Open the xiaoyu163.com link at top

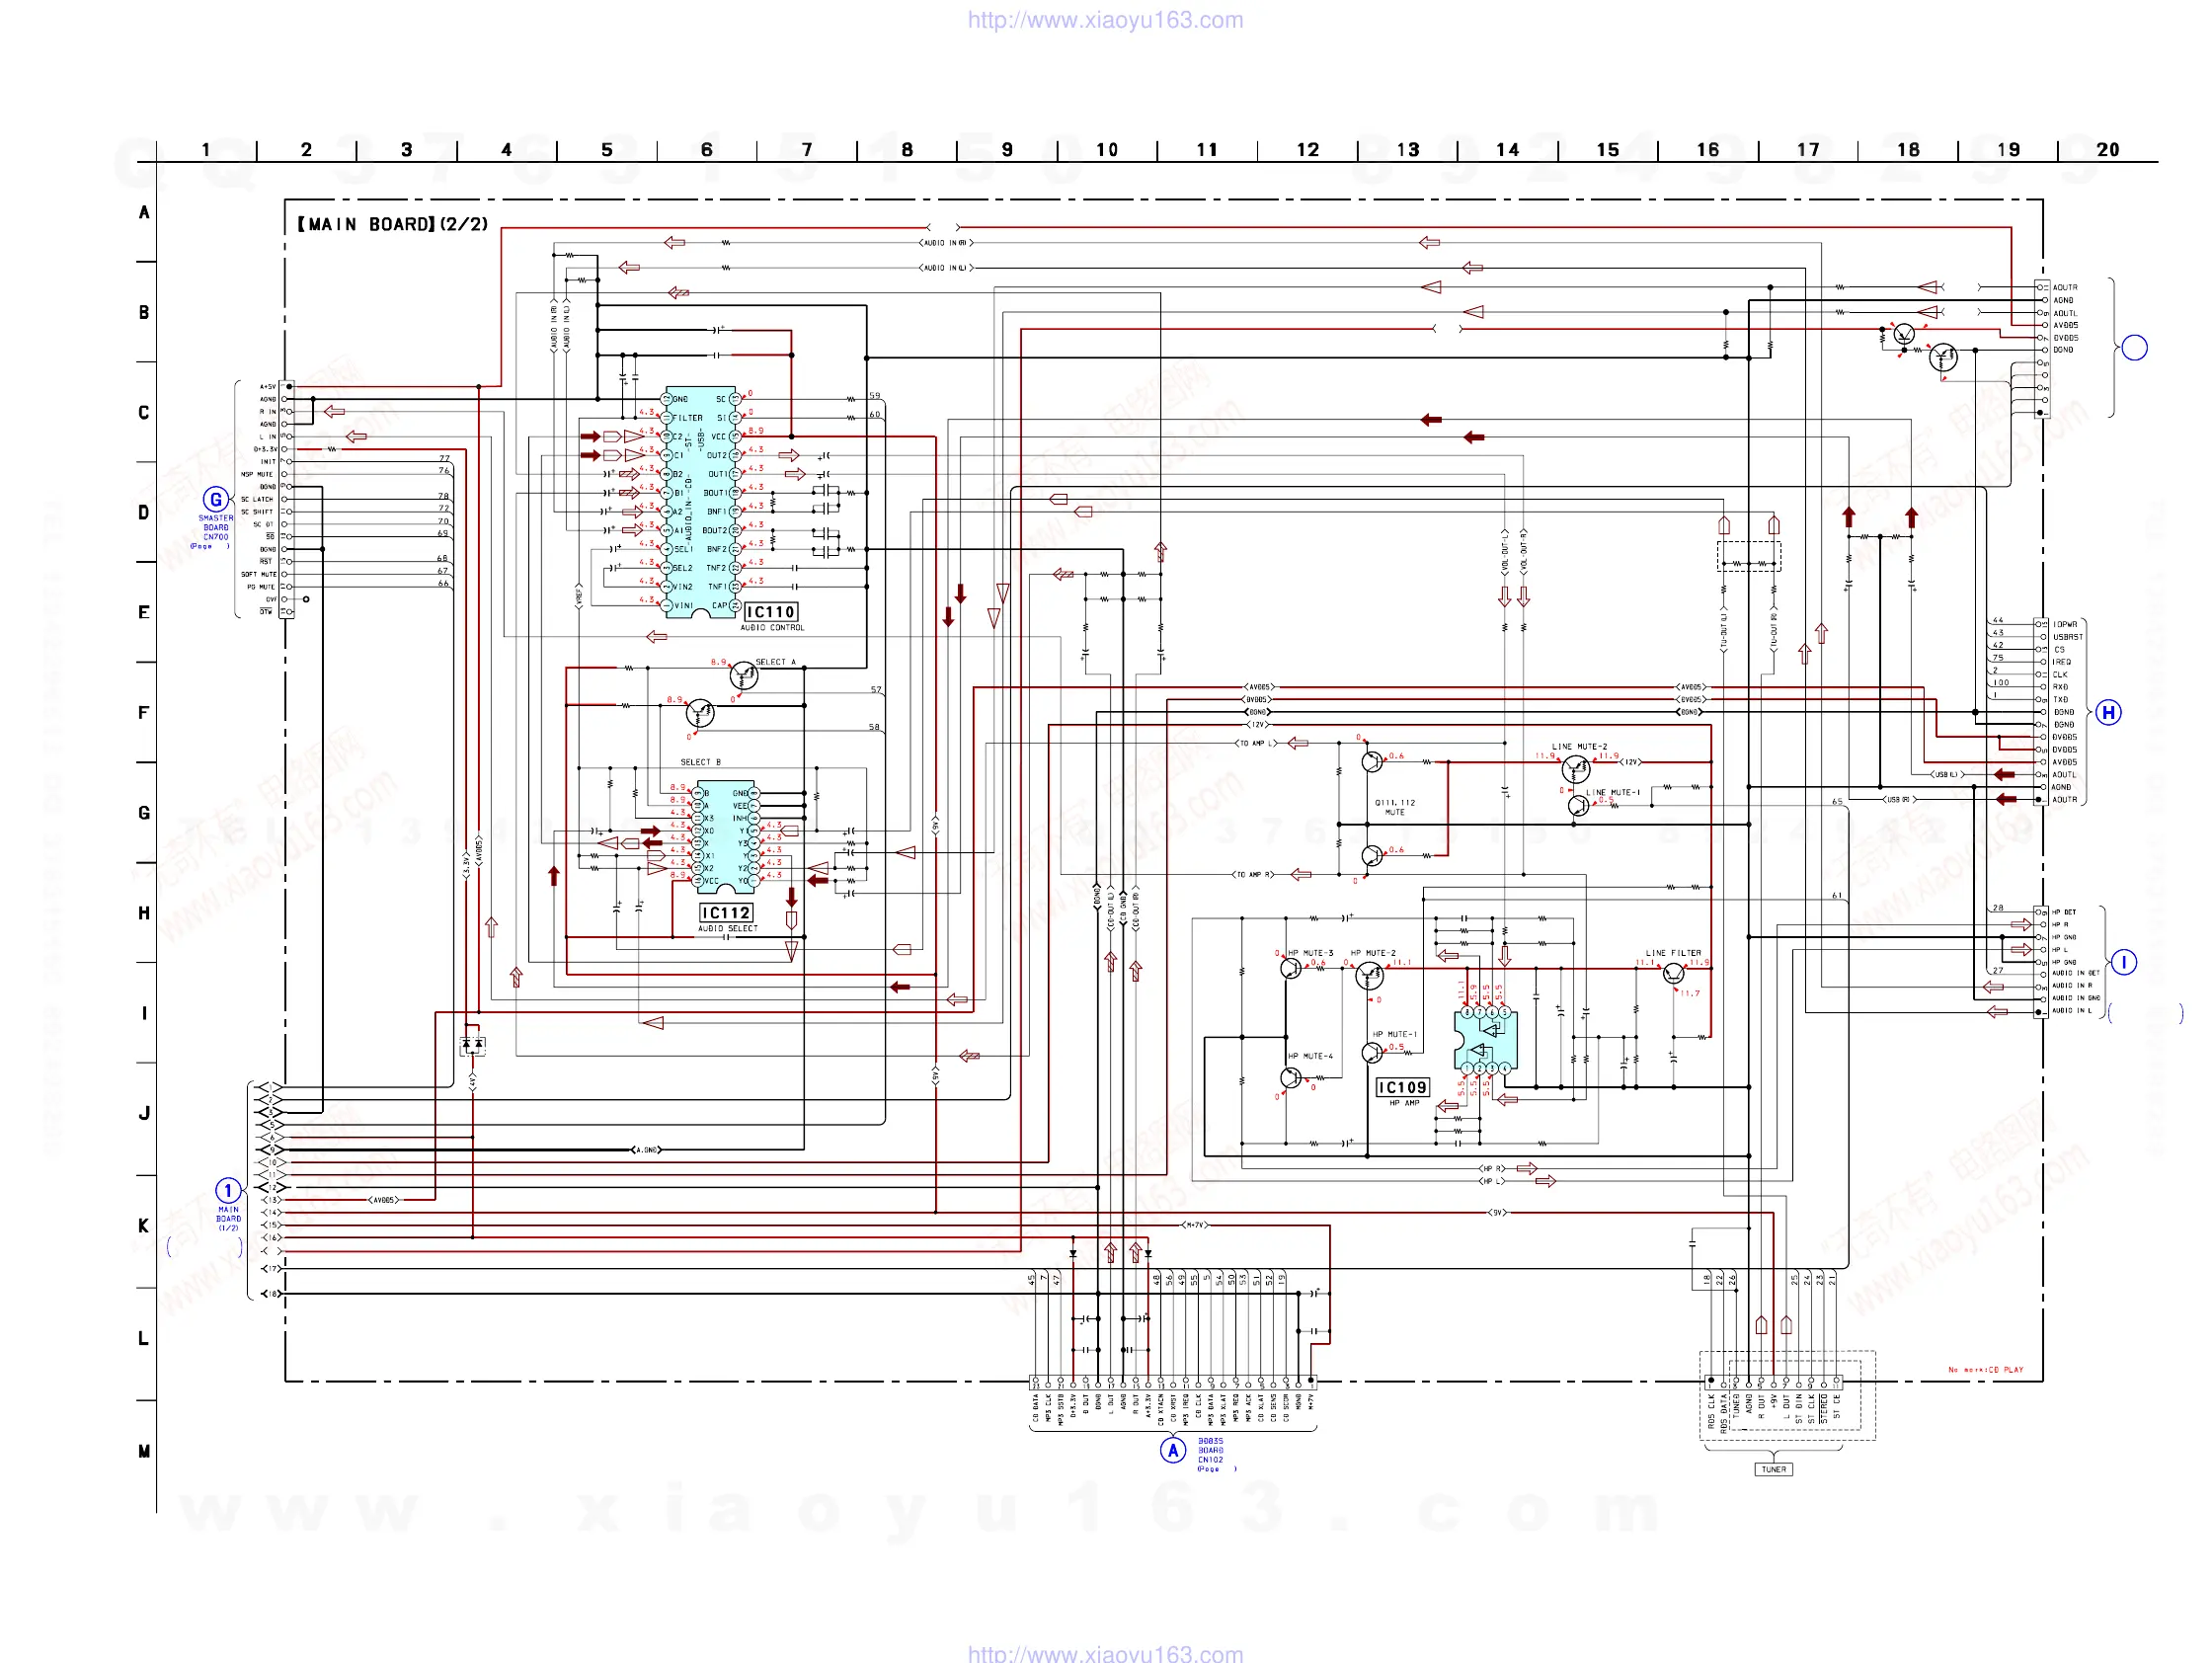pos(1105,20)
